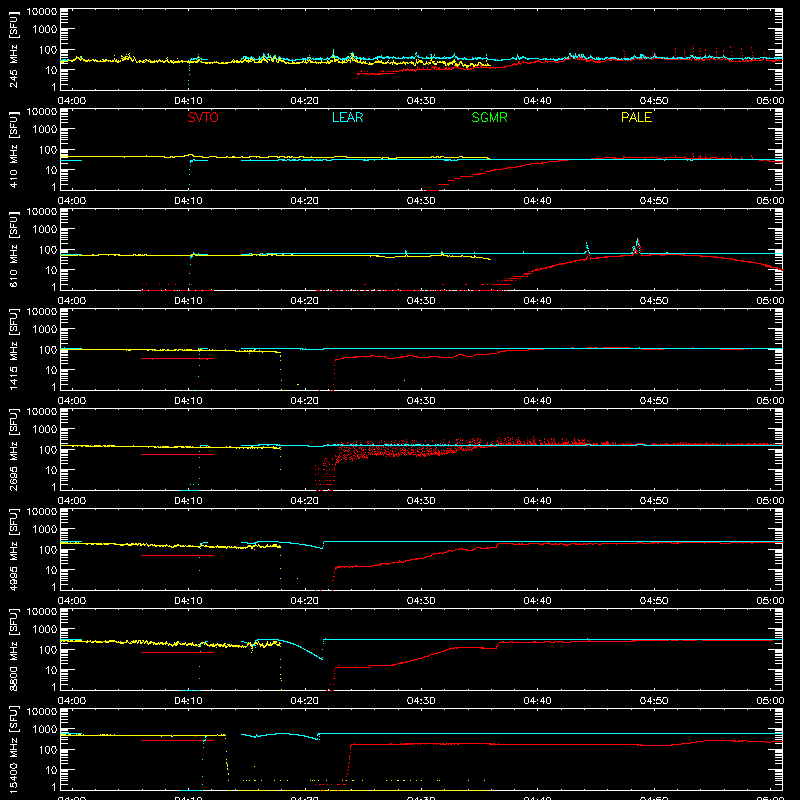Select the 4995 MHz [SFU] axis title

pos(13,550)
